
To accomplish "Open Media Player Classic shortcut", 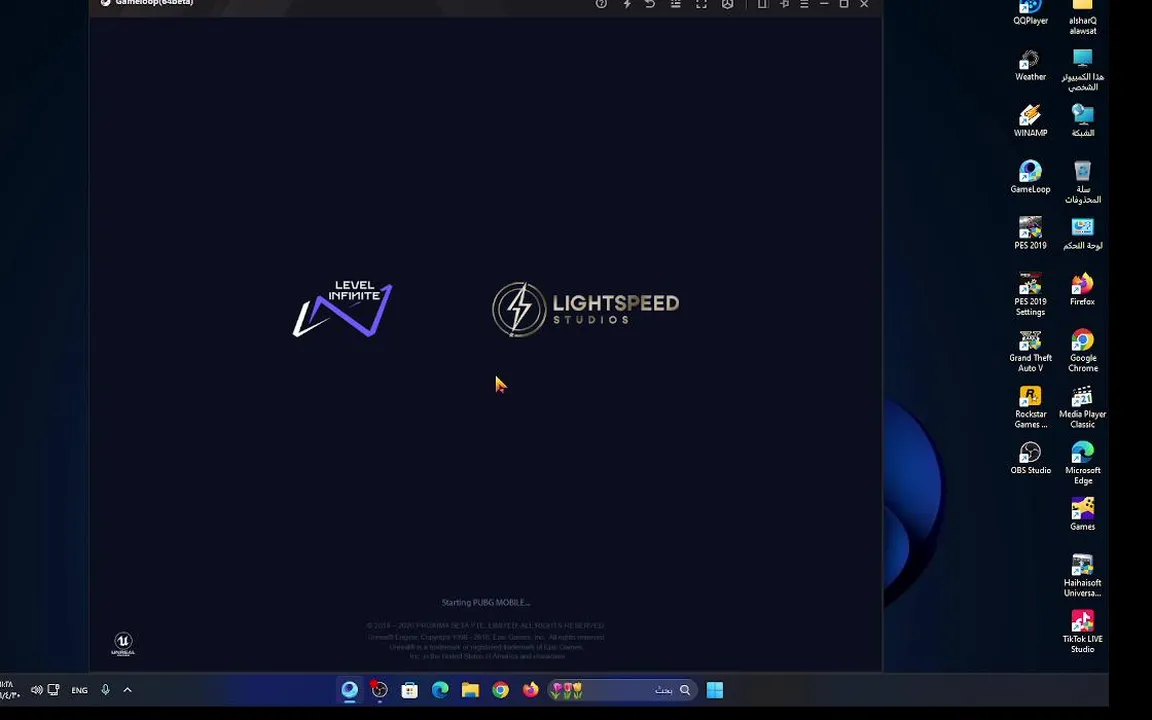I will pos(1082,406).
